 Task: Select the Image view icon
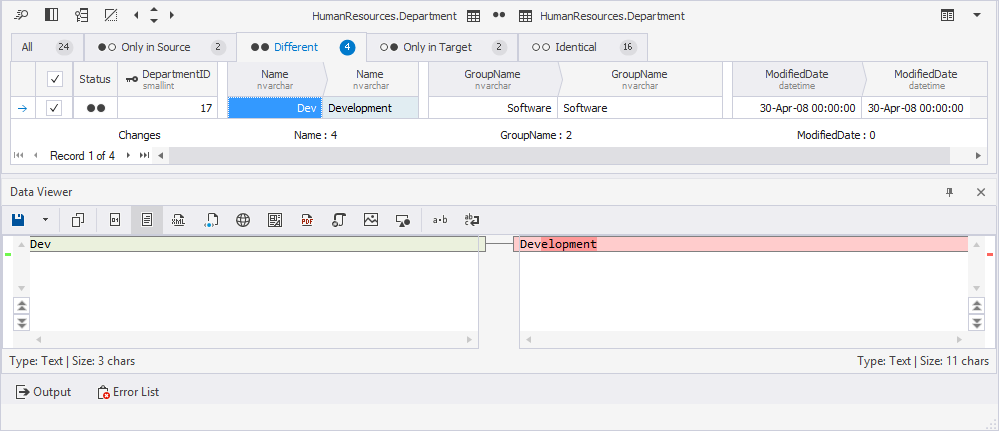(371, 219)
